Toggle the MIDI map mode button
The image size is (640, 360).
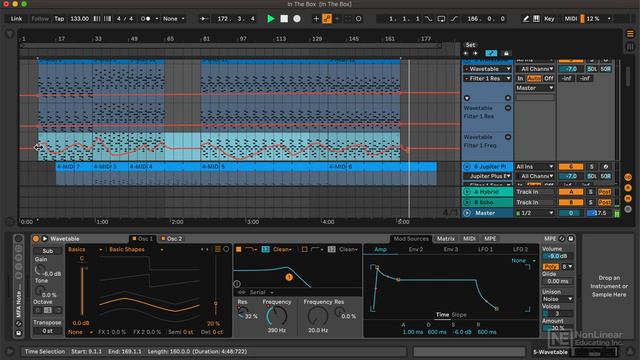(571, 19)
